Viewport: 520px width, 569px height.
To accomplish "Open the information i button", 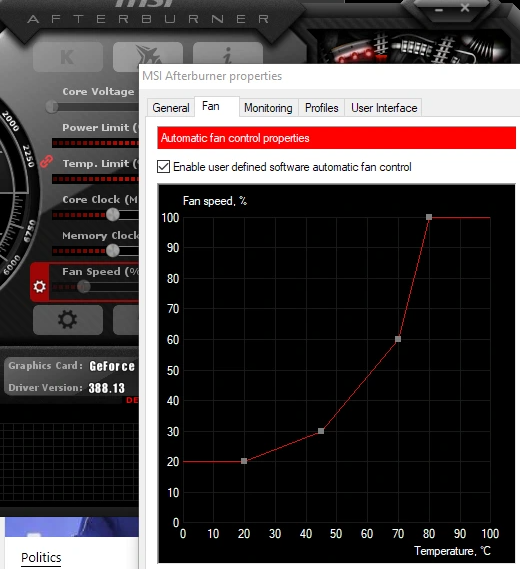I will click(x=228, y=53).
